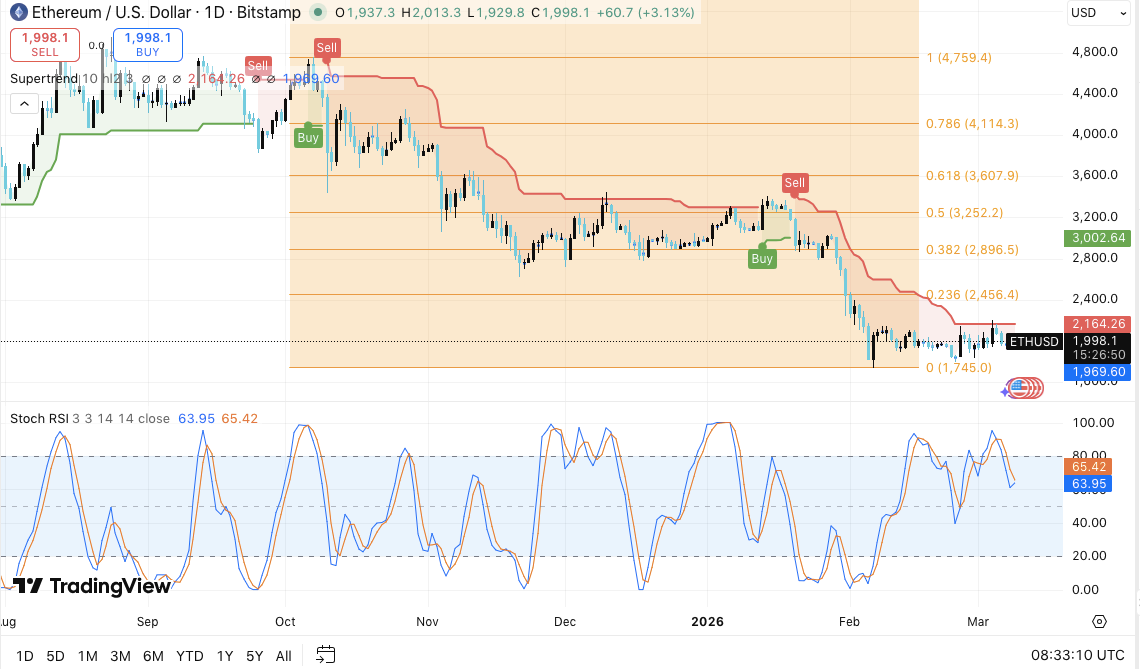1140x669 pixels.
Task: Click the Supertrend indicator label
Action: [x=44, y=78]
